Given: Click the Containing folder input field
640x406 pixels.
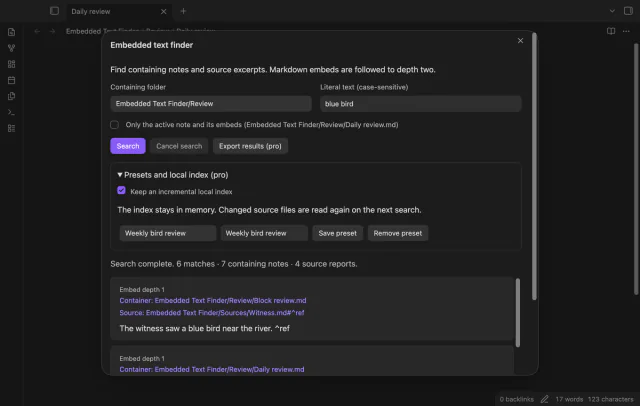Looking at the screenshot, I should (211, 104).
